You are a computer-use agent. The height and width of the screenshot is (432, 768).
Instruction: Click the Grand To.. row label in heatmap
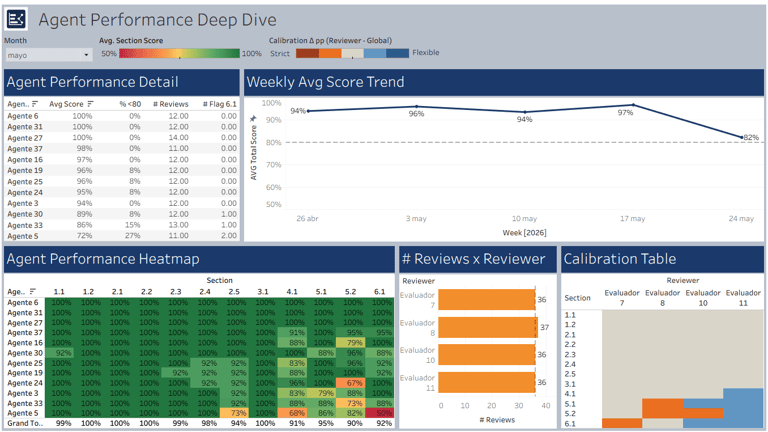pyautogui.click(x=24, y=423)
